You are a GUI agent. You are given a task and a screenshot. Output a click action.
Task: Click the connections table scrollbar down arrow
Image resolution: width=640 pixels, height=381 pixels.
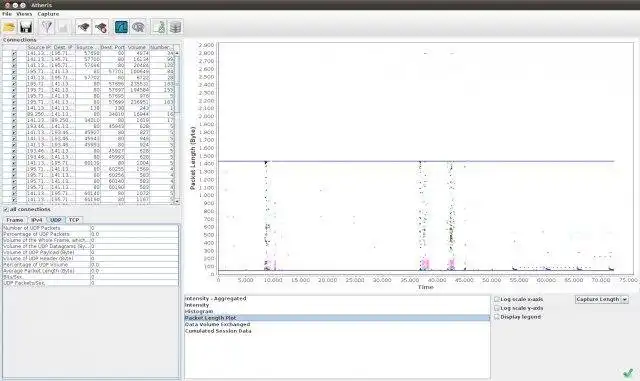click(177, 202)
